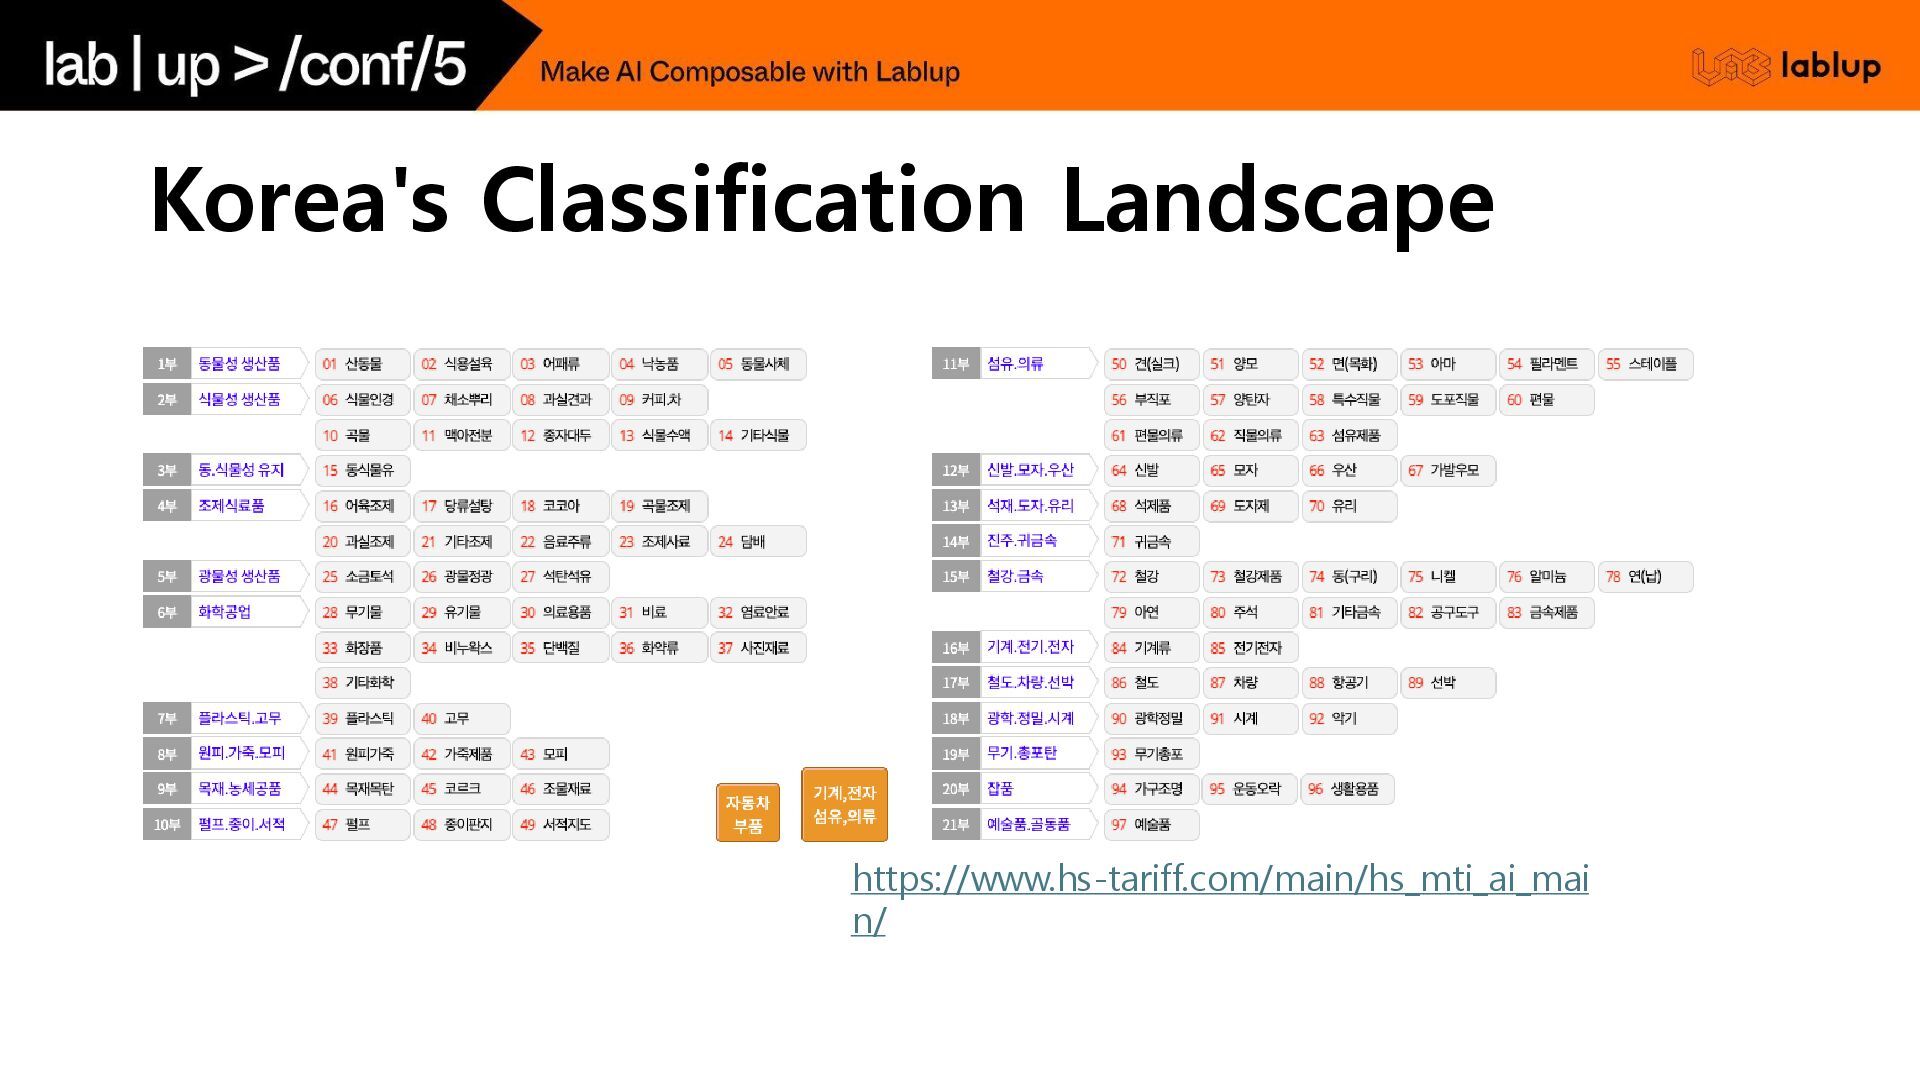Click chapter 87 차량 box
This screenshot has height=1080, width=1920.
1249,683
